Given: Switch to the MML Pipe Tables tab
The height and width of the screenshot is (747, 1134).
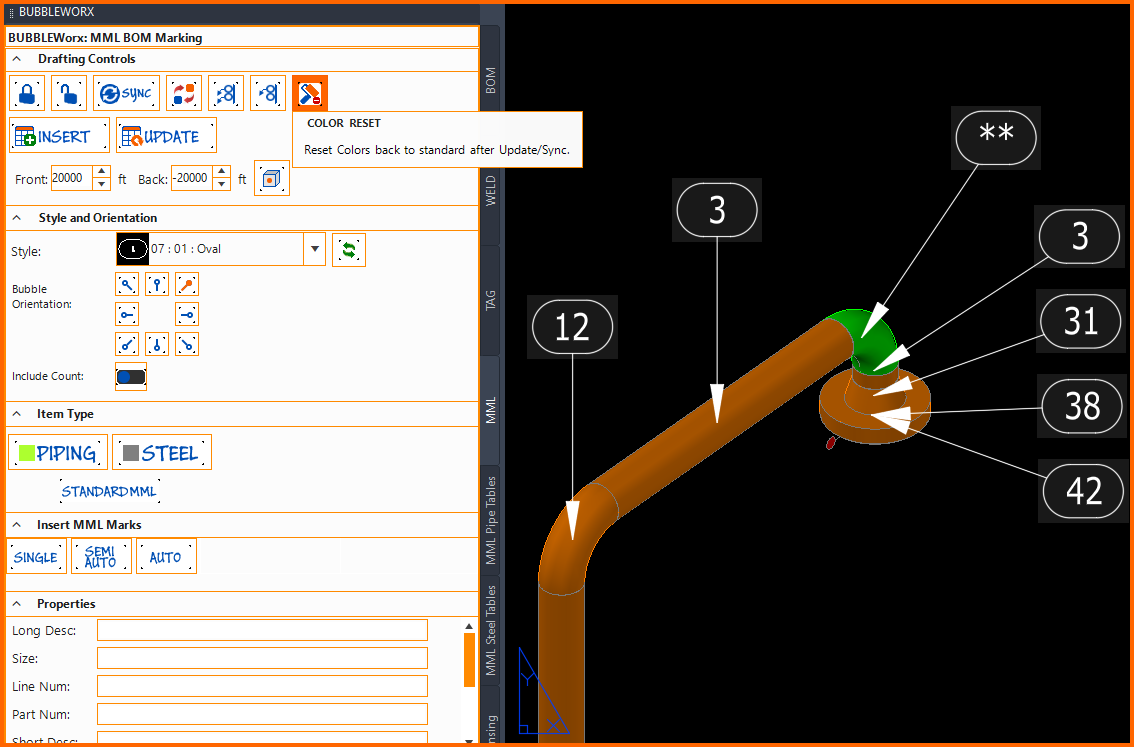Looking at the screenshot, I should [490, 521].
